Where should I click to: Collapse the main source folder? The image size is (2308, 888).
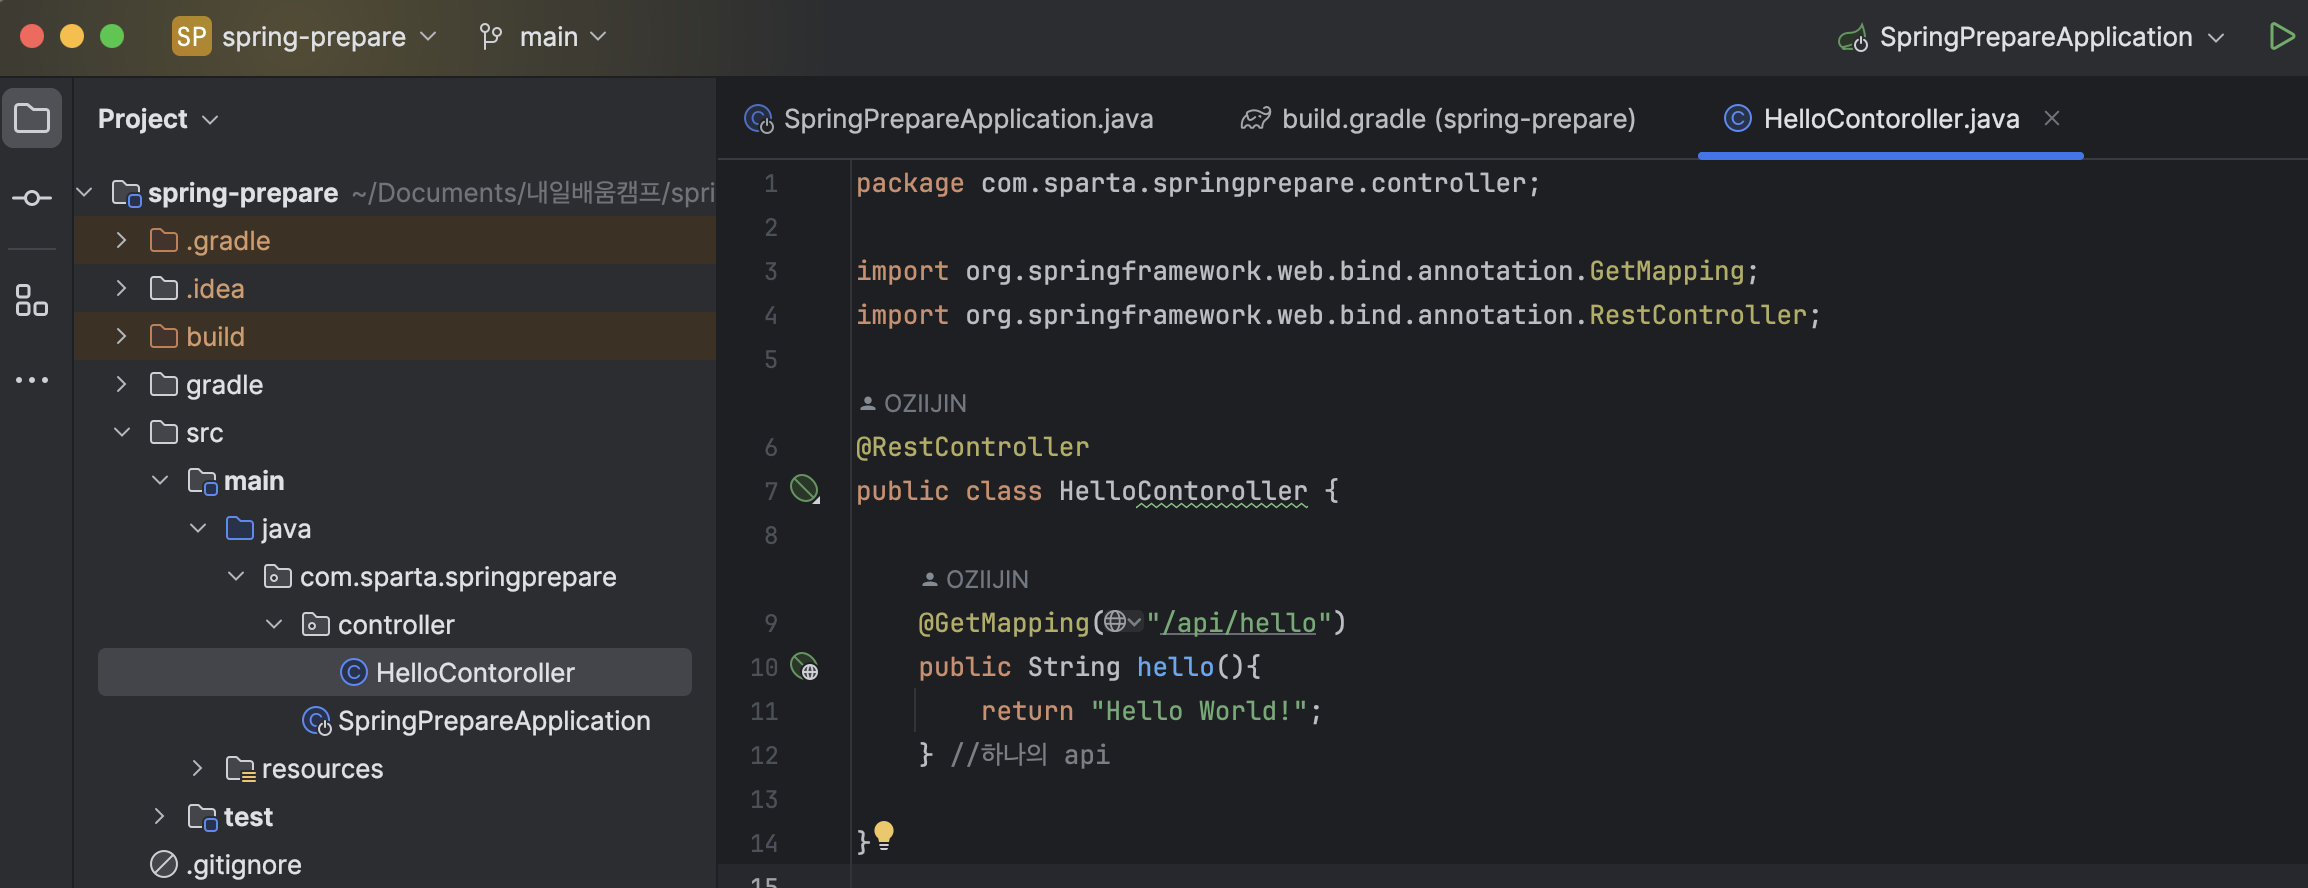pyautogui.click(x=160, y=480)
